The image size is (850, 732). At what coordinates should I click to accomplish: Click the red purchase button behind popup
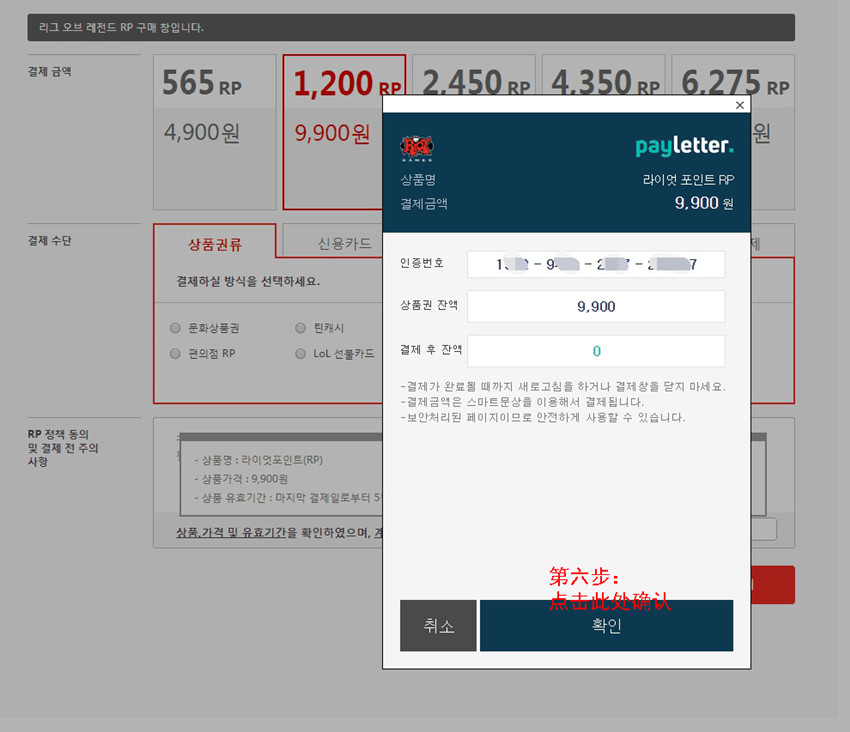773,585
